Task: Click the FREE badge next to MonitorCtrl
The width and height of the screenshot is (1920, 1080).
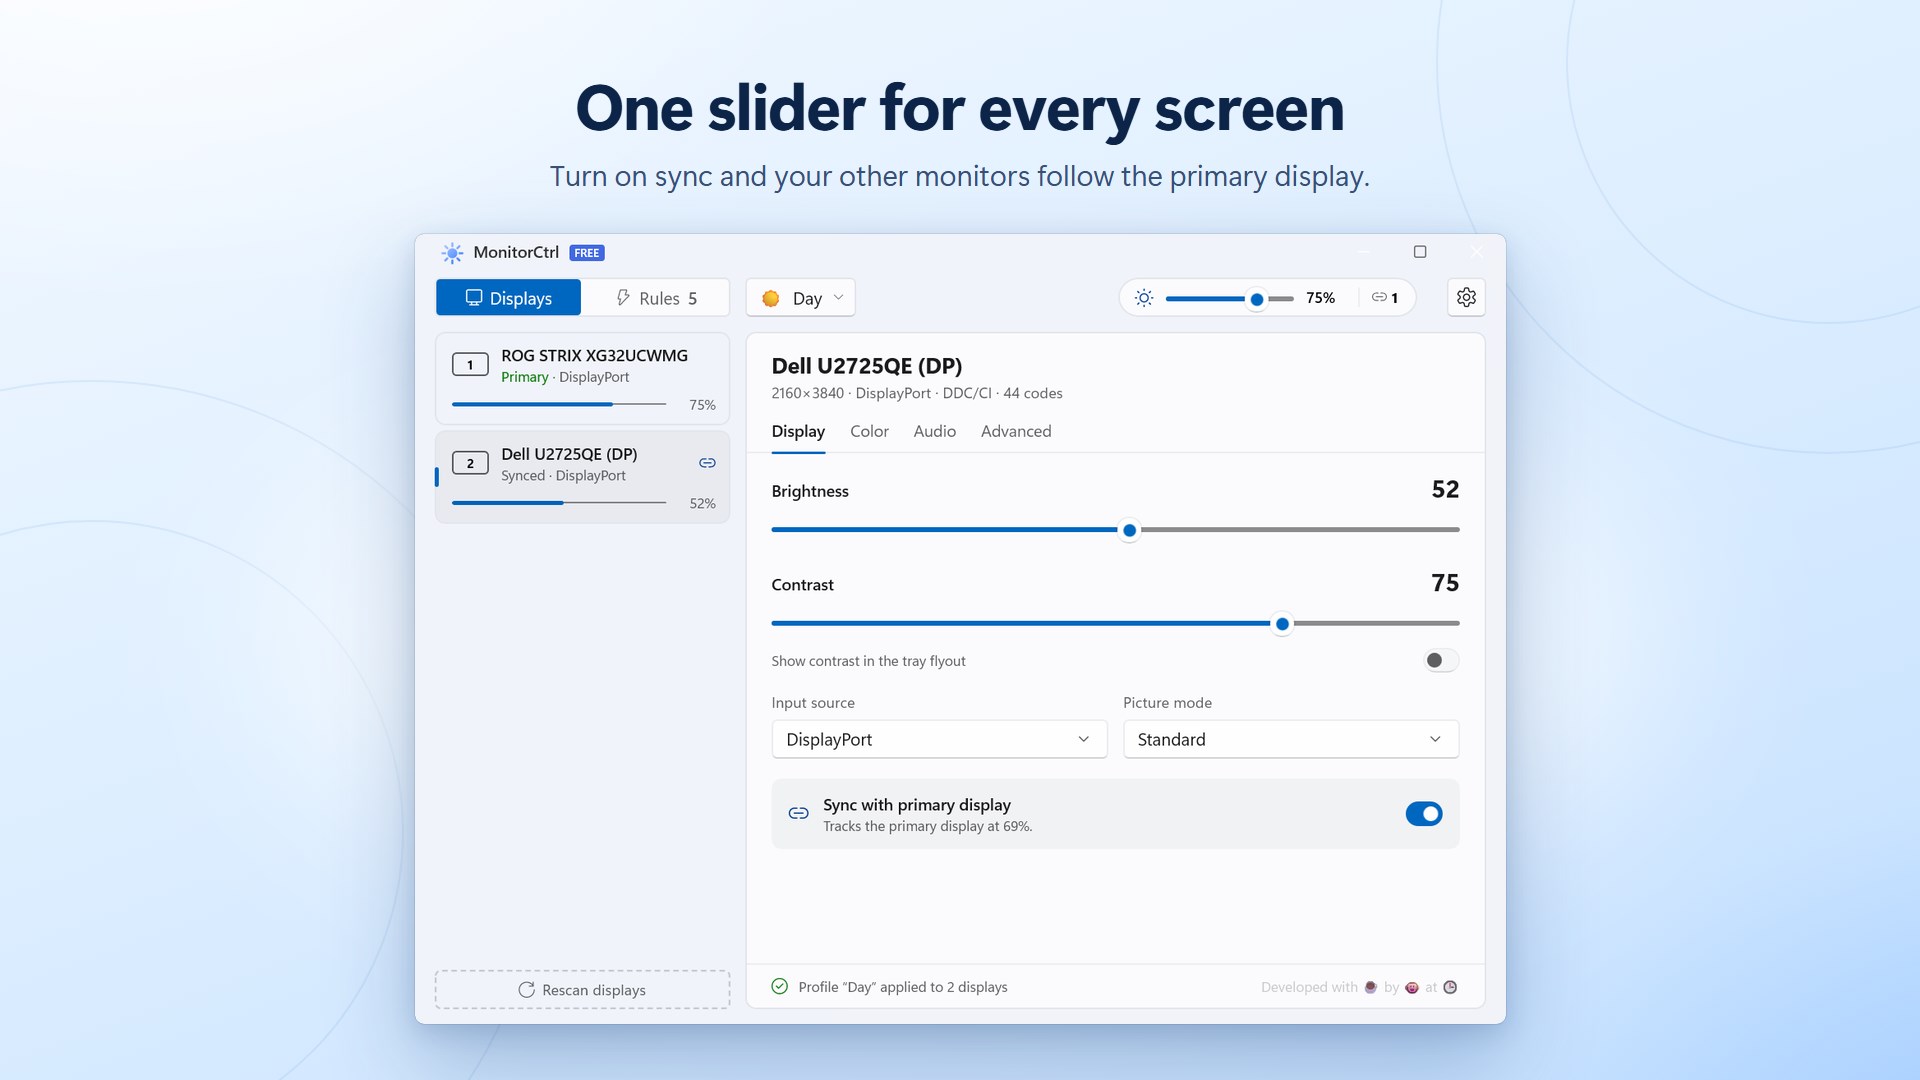Action: click(x=587, y=253)
